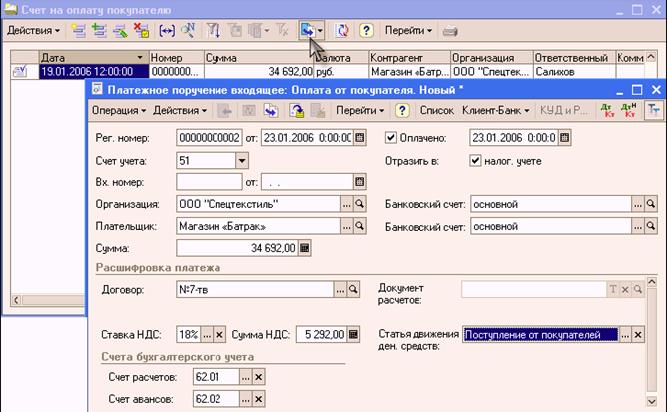Open the Операция dropdown menu
Image resolution: width=667 pixels, height=412 pixels.
(119, 111)
